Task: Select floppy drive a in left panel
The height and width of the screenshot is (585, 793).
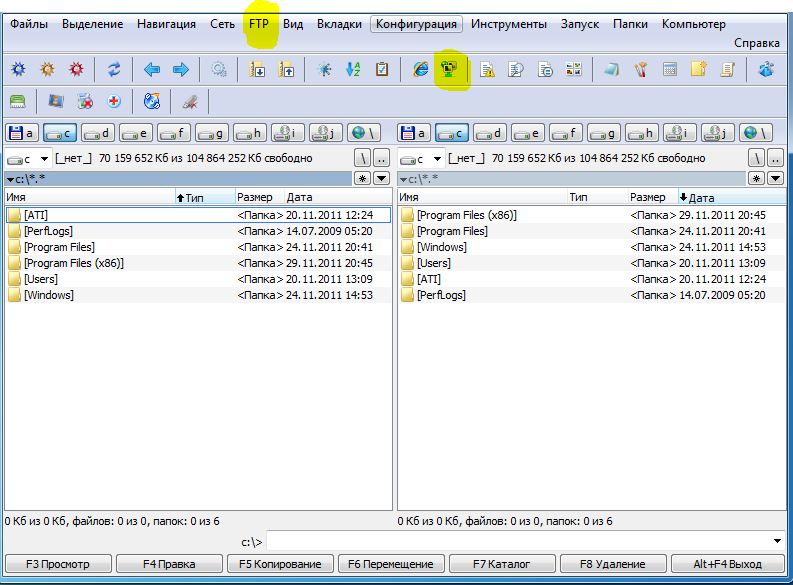Action: point(21,133)
